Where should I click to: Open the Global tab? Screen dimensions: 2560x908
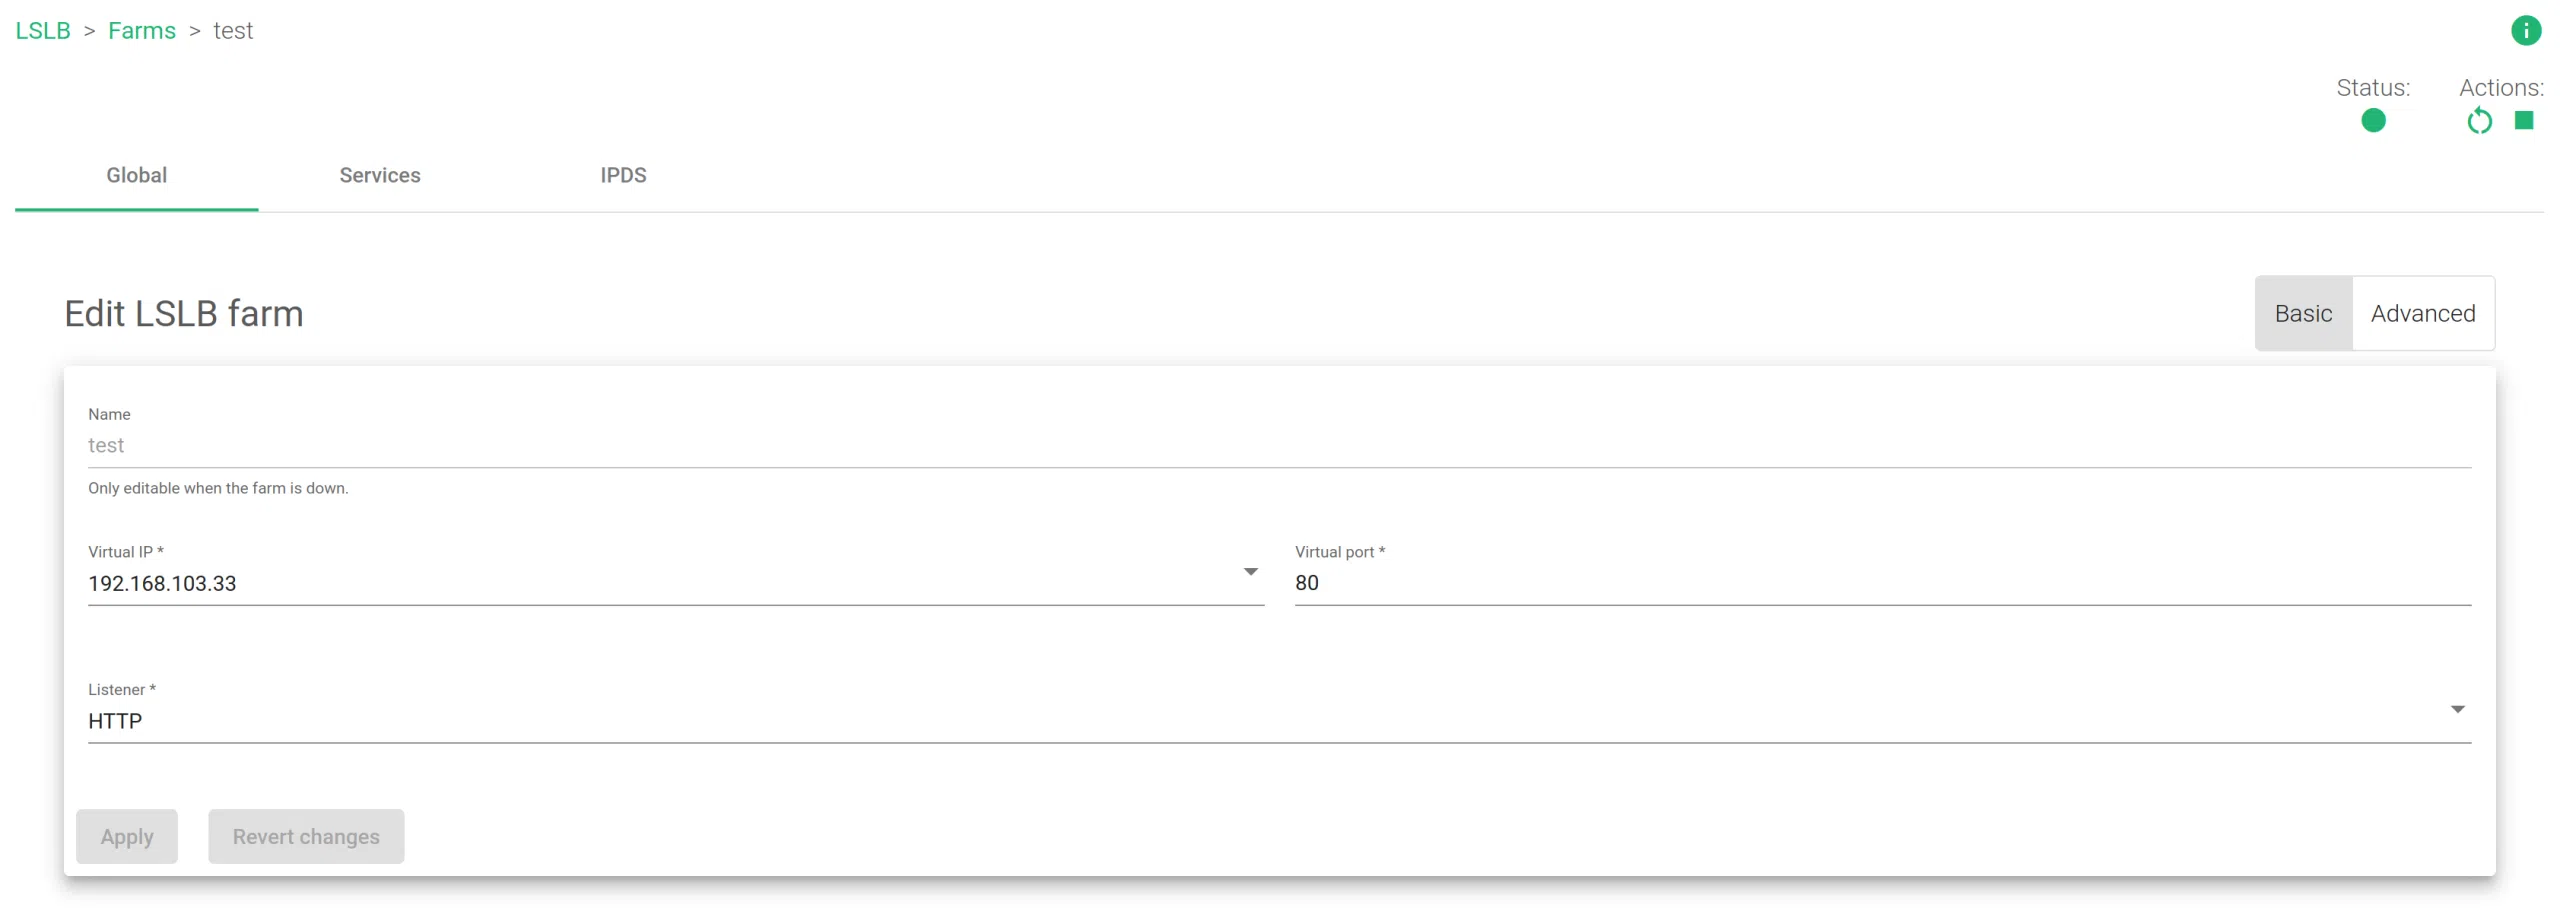(137, 176)
